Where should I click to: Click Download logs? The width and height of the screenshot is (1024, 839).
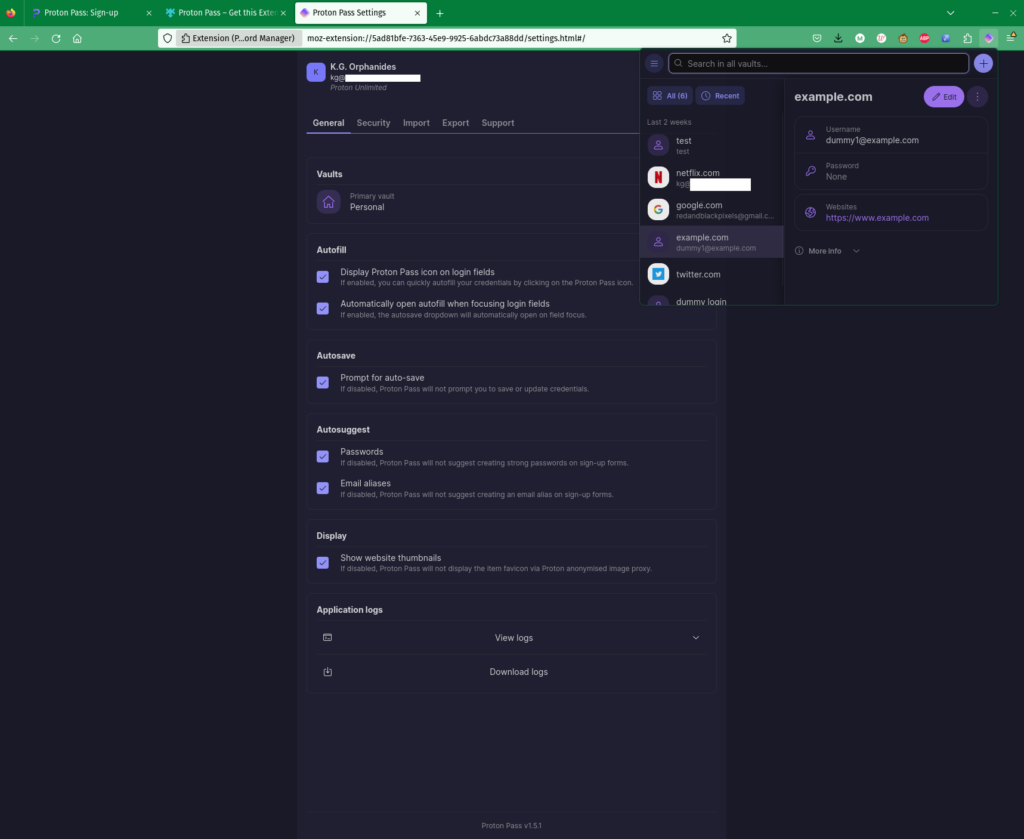(x=512, y=672)
